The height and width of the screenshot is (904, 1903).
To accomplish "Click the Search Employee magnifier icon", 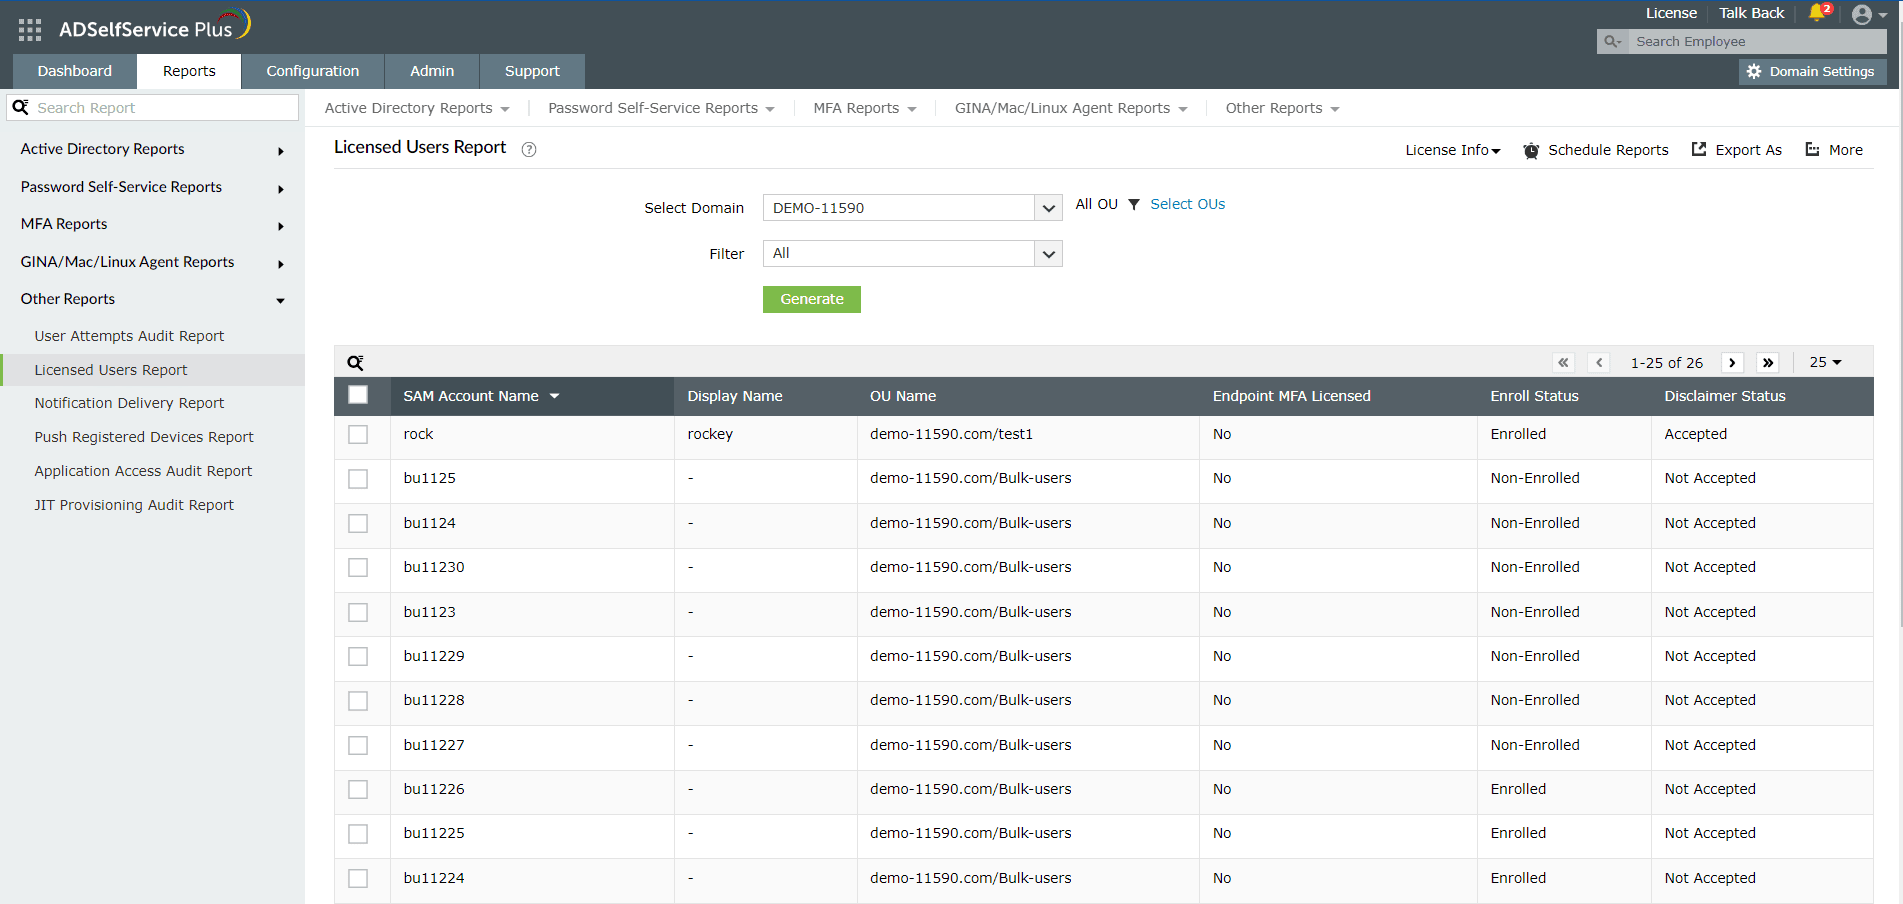I will pyautogui.click(x=1612, y=41).
